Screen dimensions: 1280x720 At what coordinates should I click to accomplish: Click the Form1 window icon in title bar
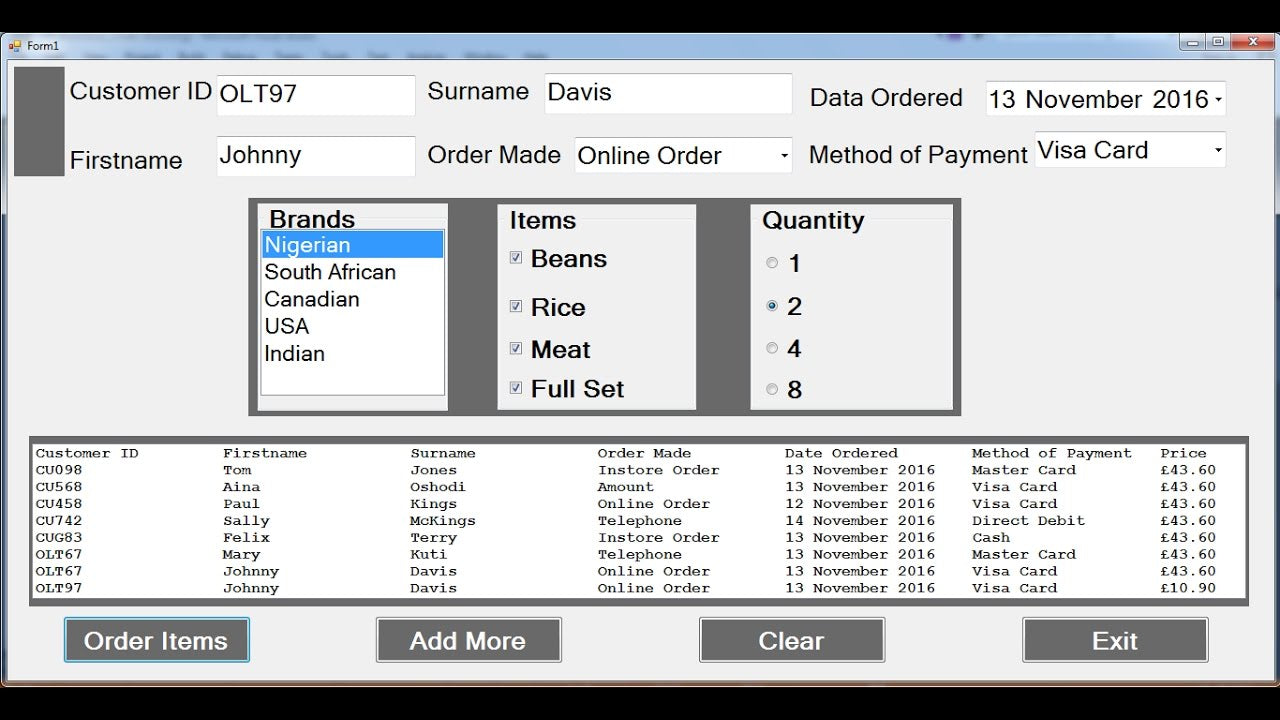click(x=15, y=46)
